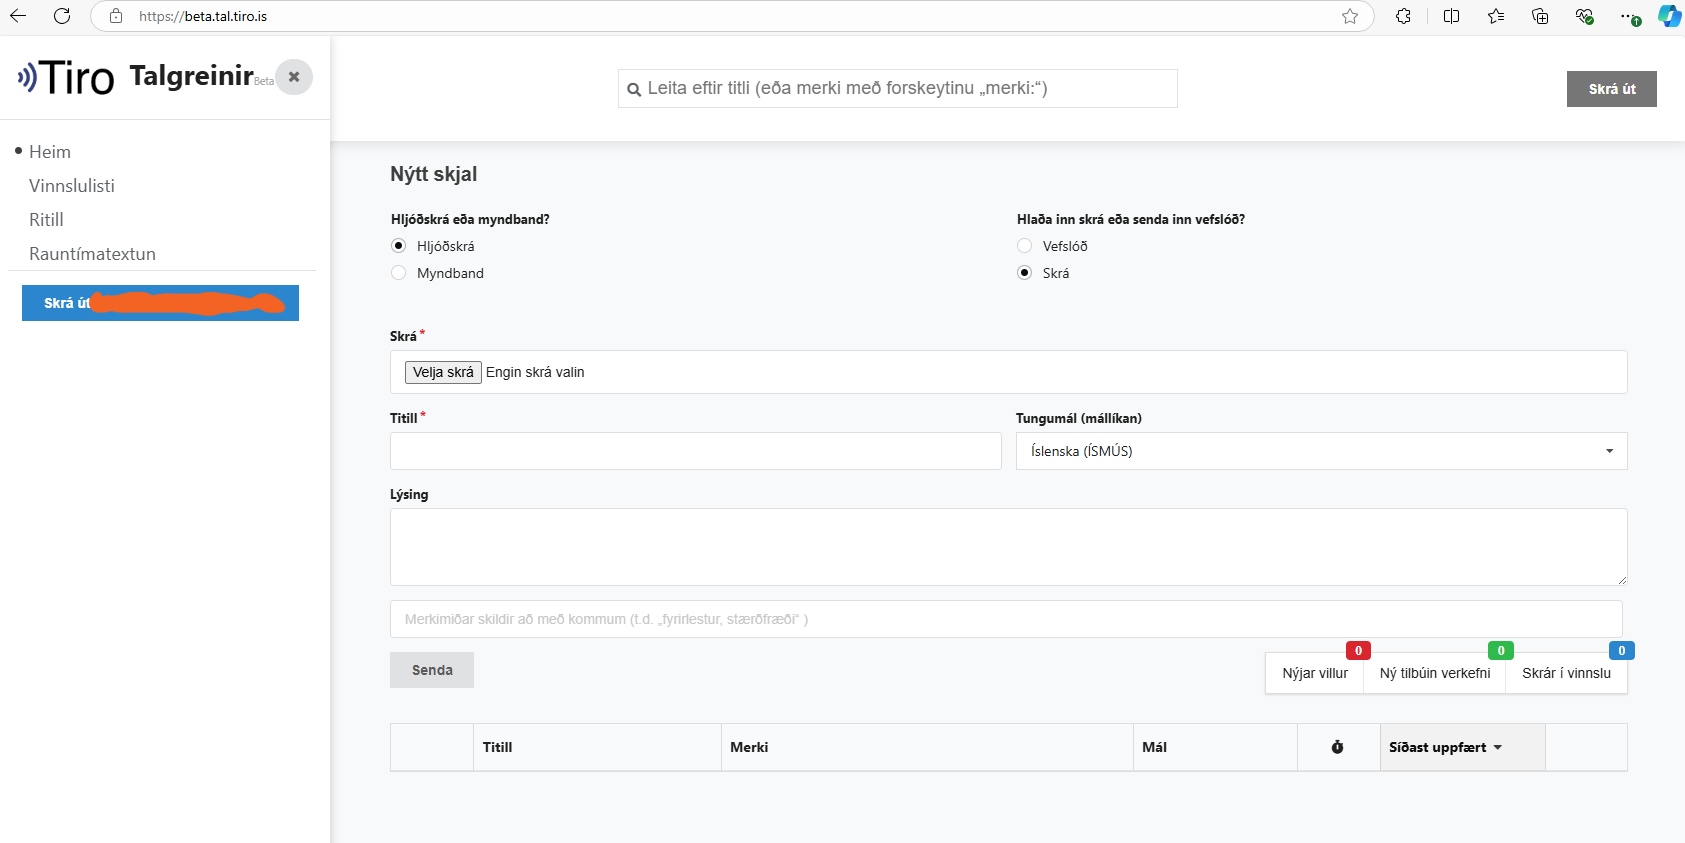The image size is (1685, 843).
Task: Open browser settings and more menu
Action: coord(1629,16)
